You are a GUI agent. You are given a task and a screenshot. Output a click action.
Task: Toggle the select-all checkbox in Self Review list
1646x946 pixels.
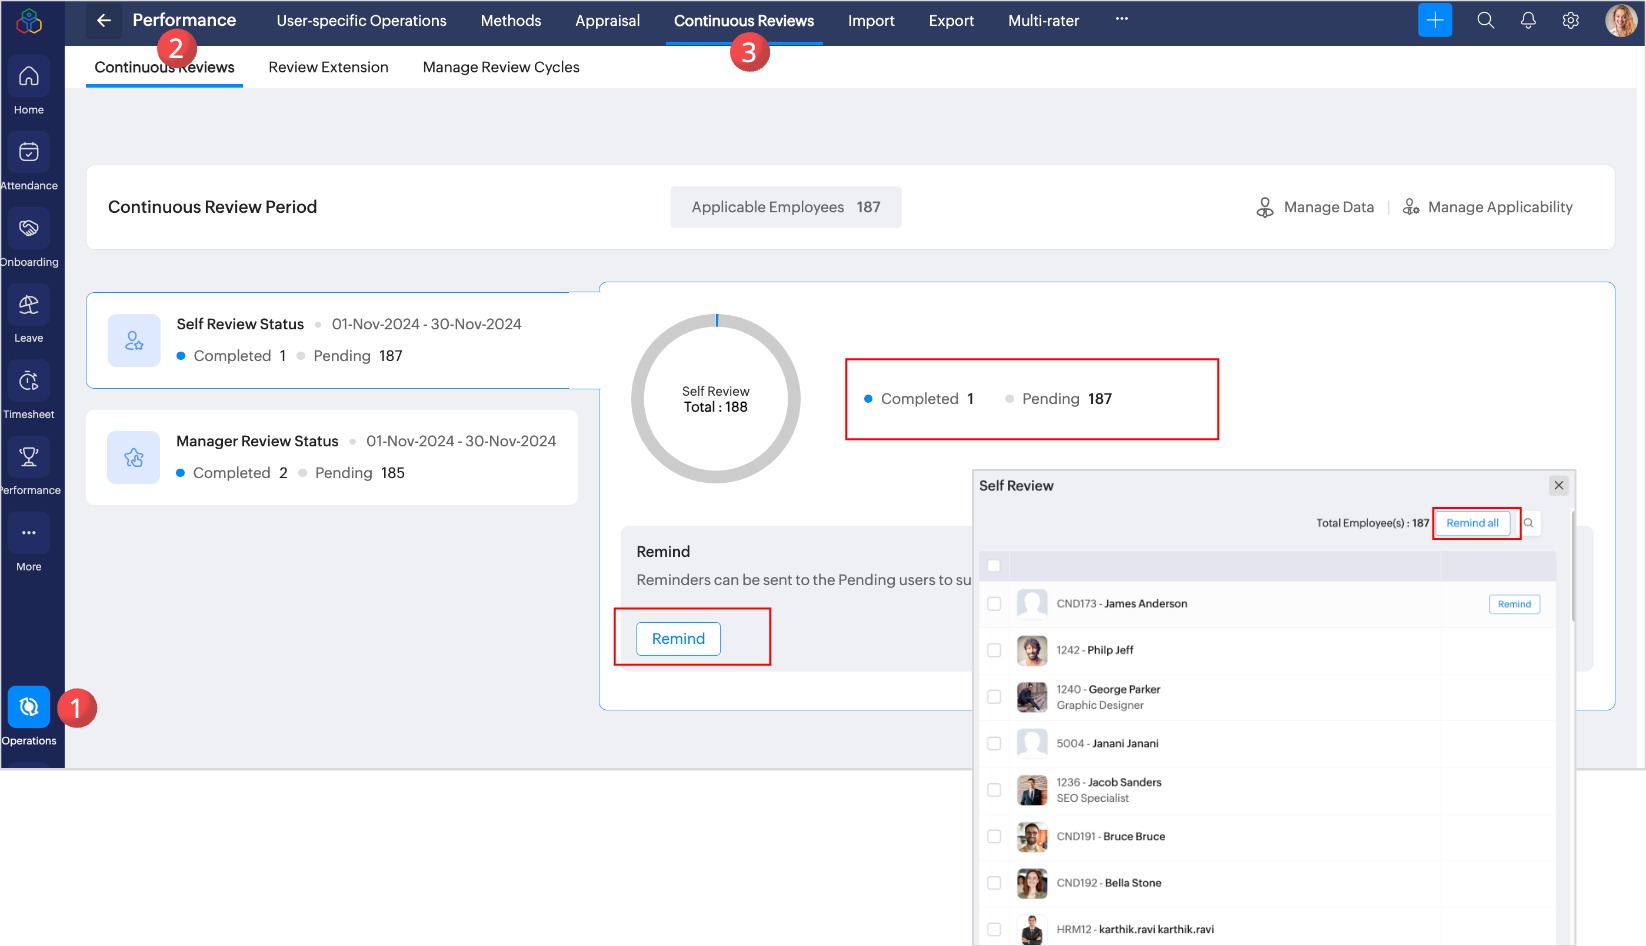click(994, 566)
